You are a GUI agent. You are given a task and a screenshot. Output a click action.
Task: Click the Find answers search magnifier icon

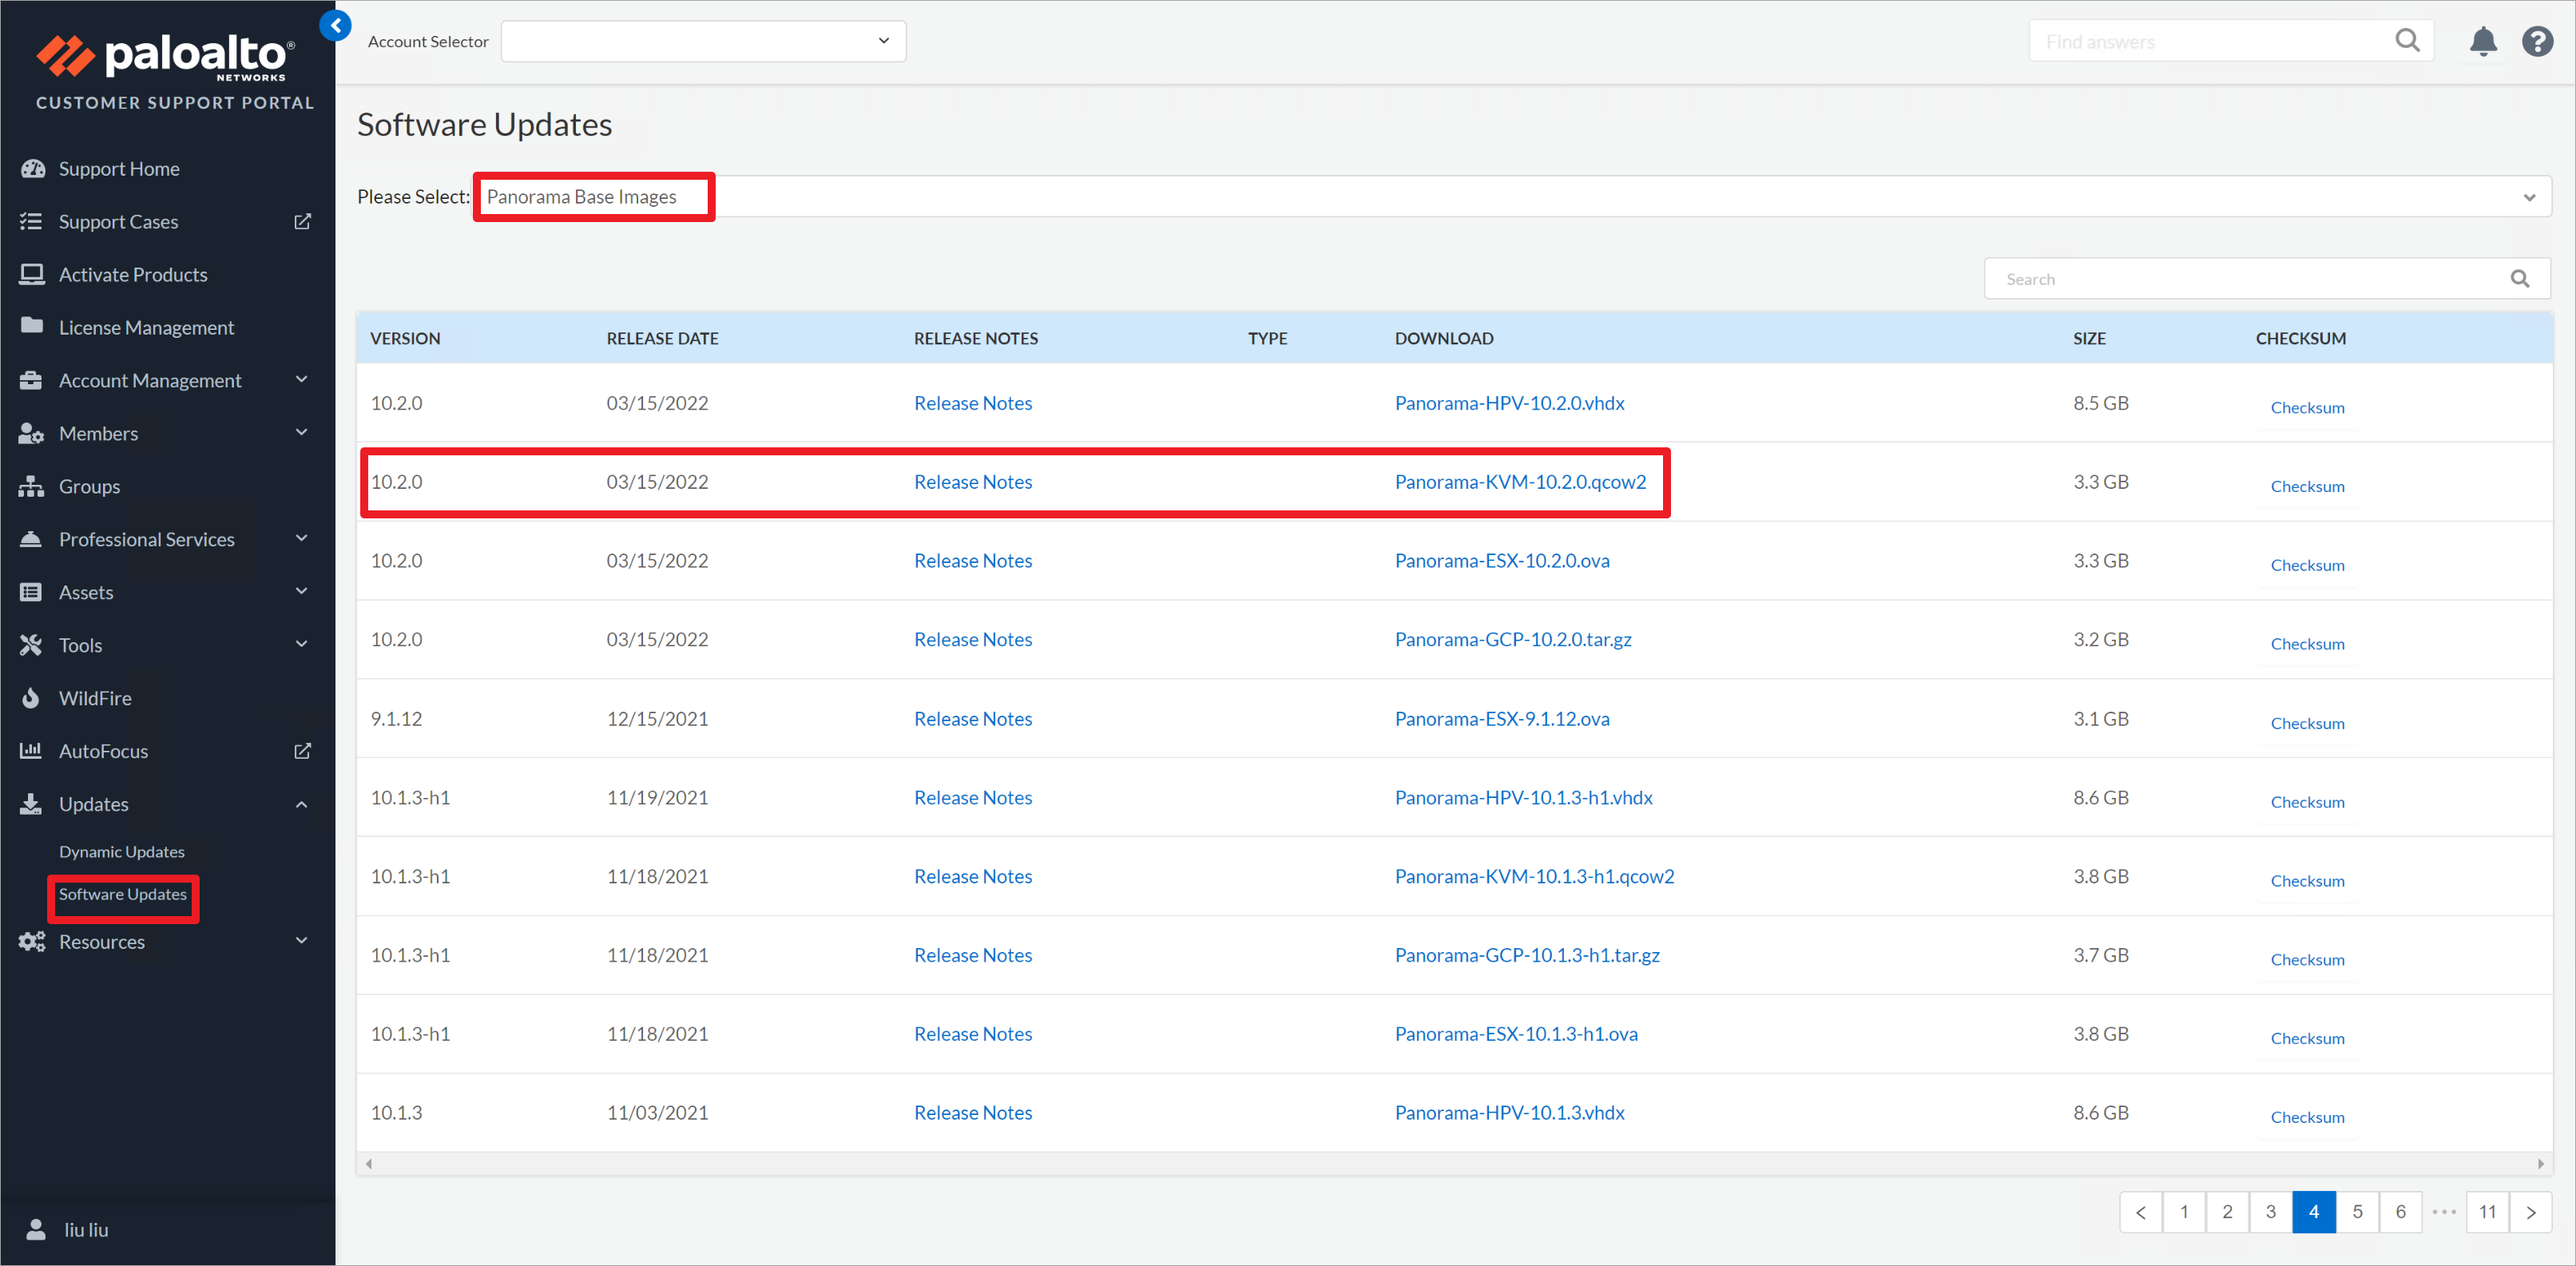pyautogui.click(x=2407, y=40)
